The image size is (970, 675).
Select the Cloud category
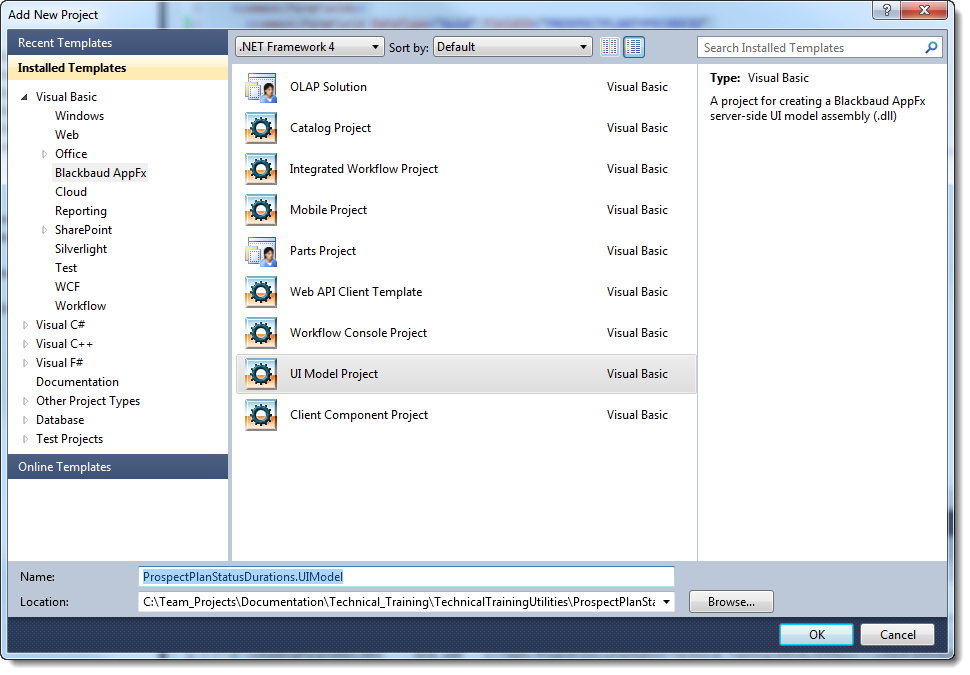click(x=71, y=192)
